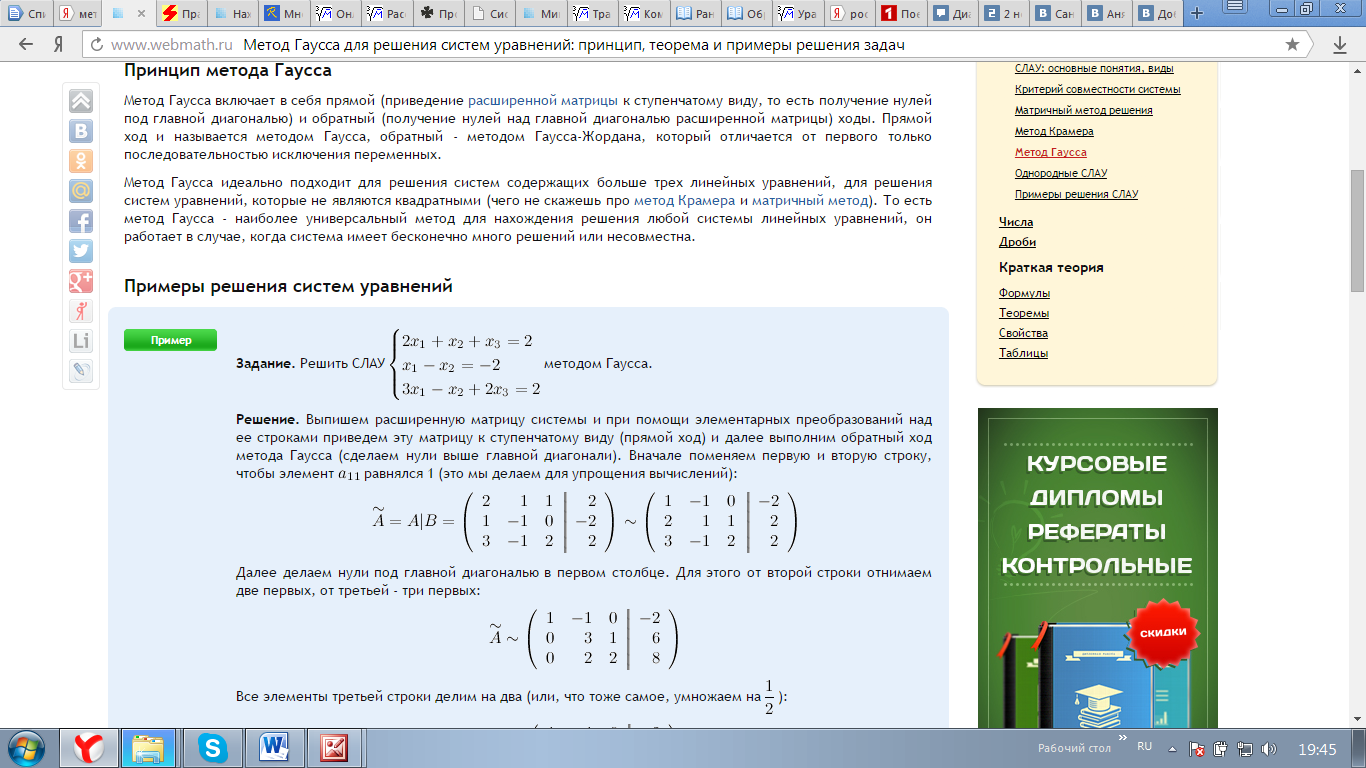Open 'Таблицы' link under Краткая теория
This screenshot has height=768, width=1366.
point(1023,353)
